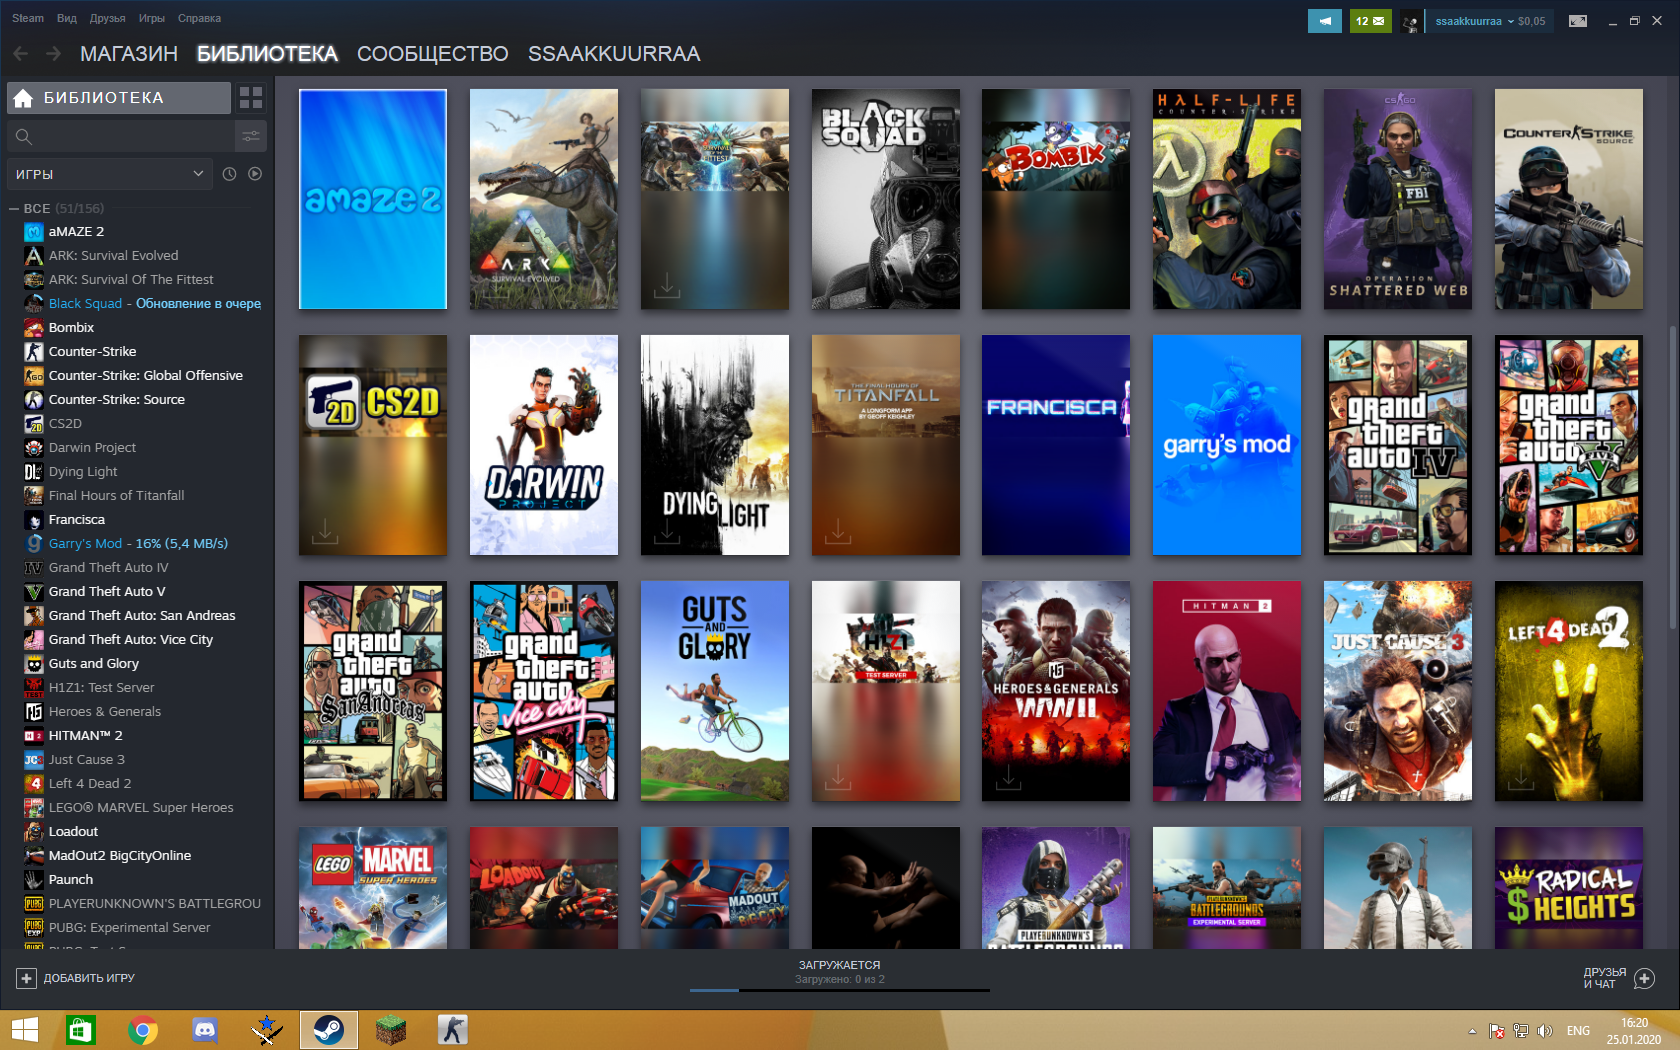Switch to the СООБЩЕСТВО tab
Screen dimensions: 1680x1050
(x=432, y=54)
